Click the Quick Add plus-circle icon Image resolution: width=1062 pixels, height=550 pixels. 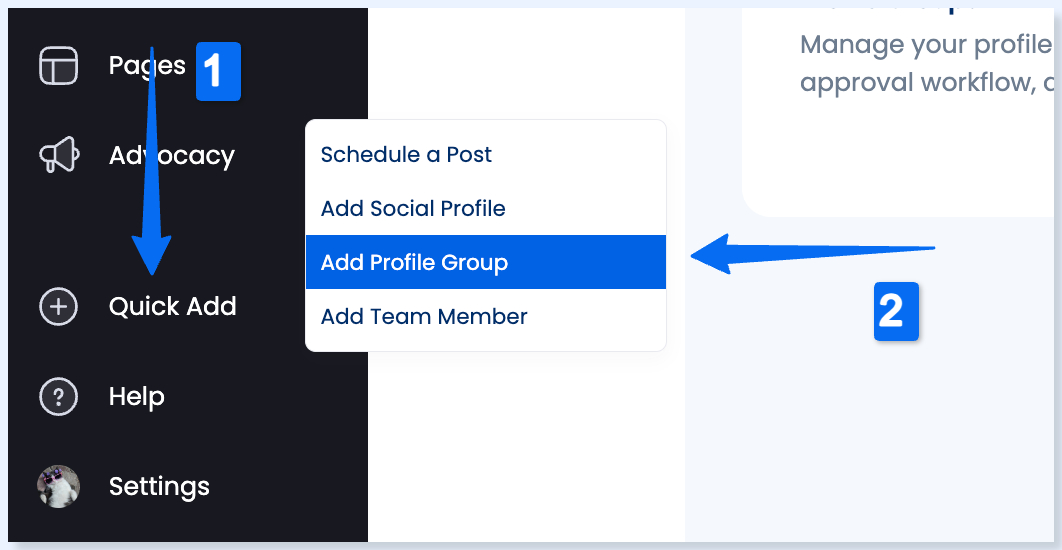[58, 307]
